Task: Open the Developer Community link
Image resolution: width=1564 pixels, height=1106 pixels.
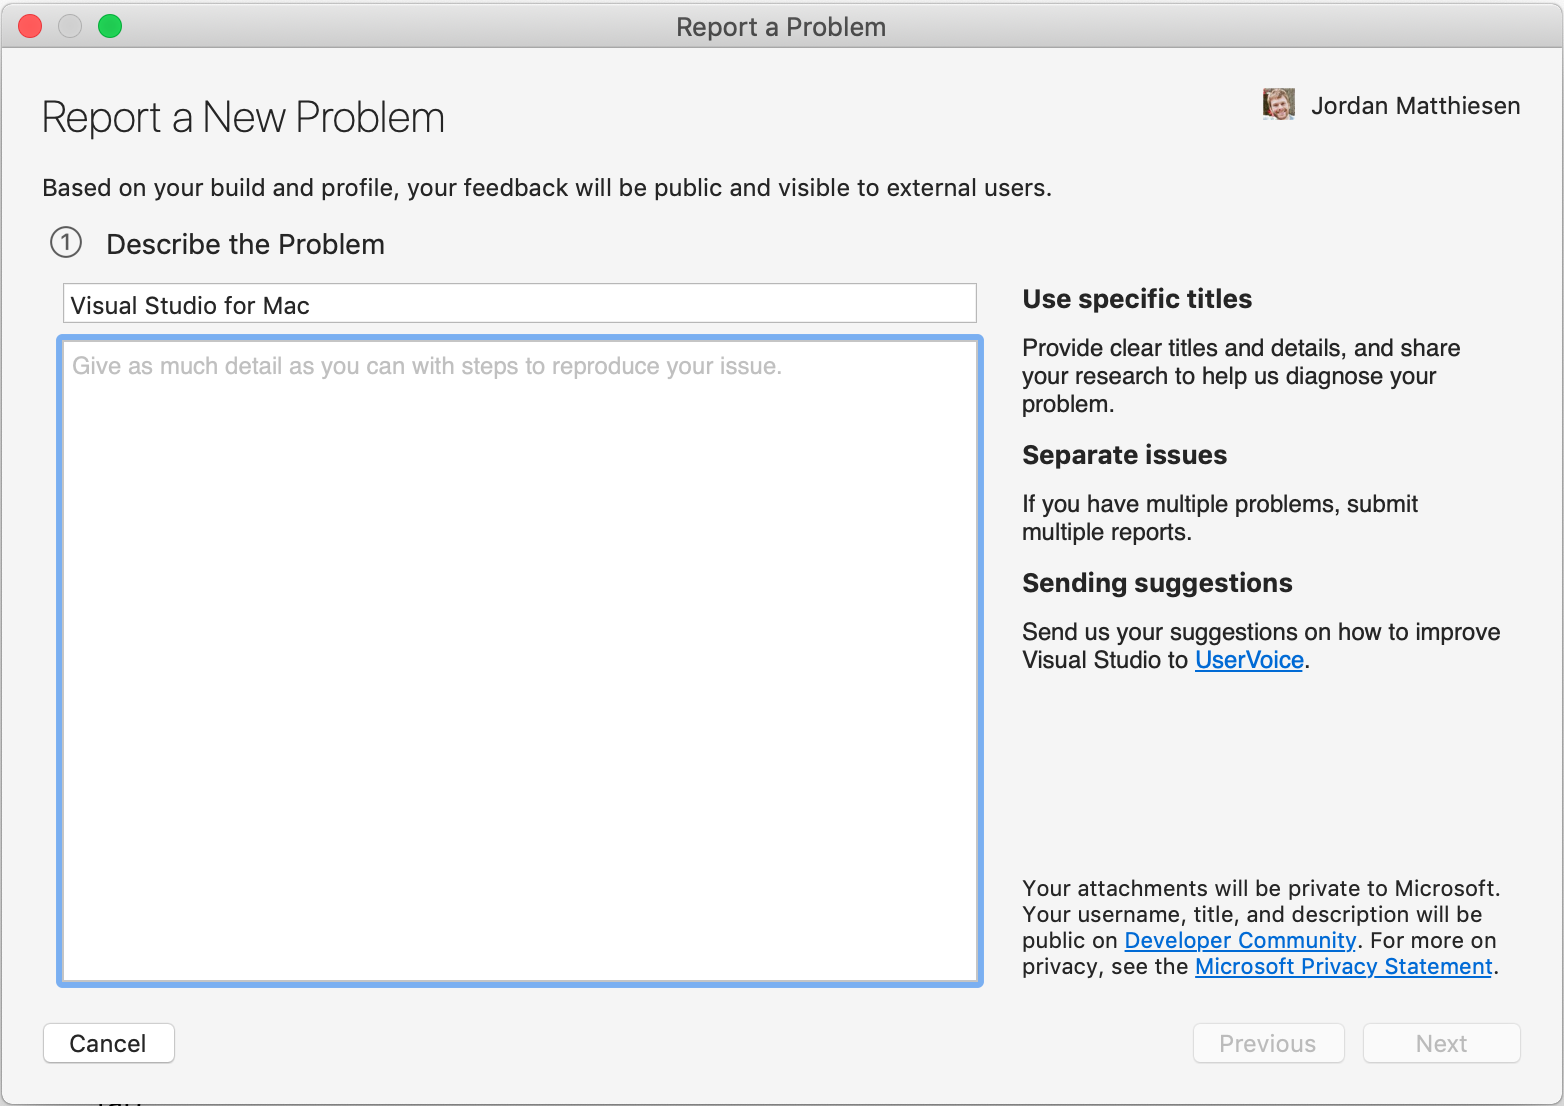Action: (1240, 940)
